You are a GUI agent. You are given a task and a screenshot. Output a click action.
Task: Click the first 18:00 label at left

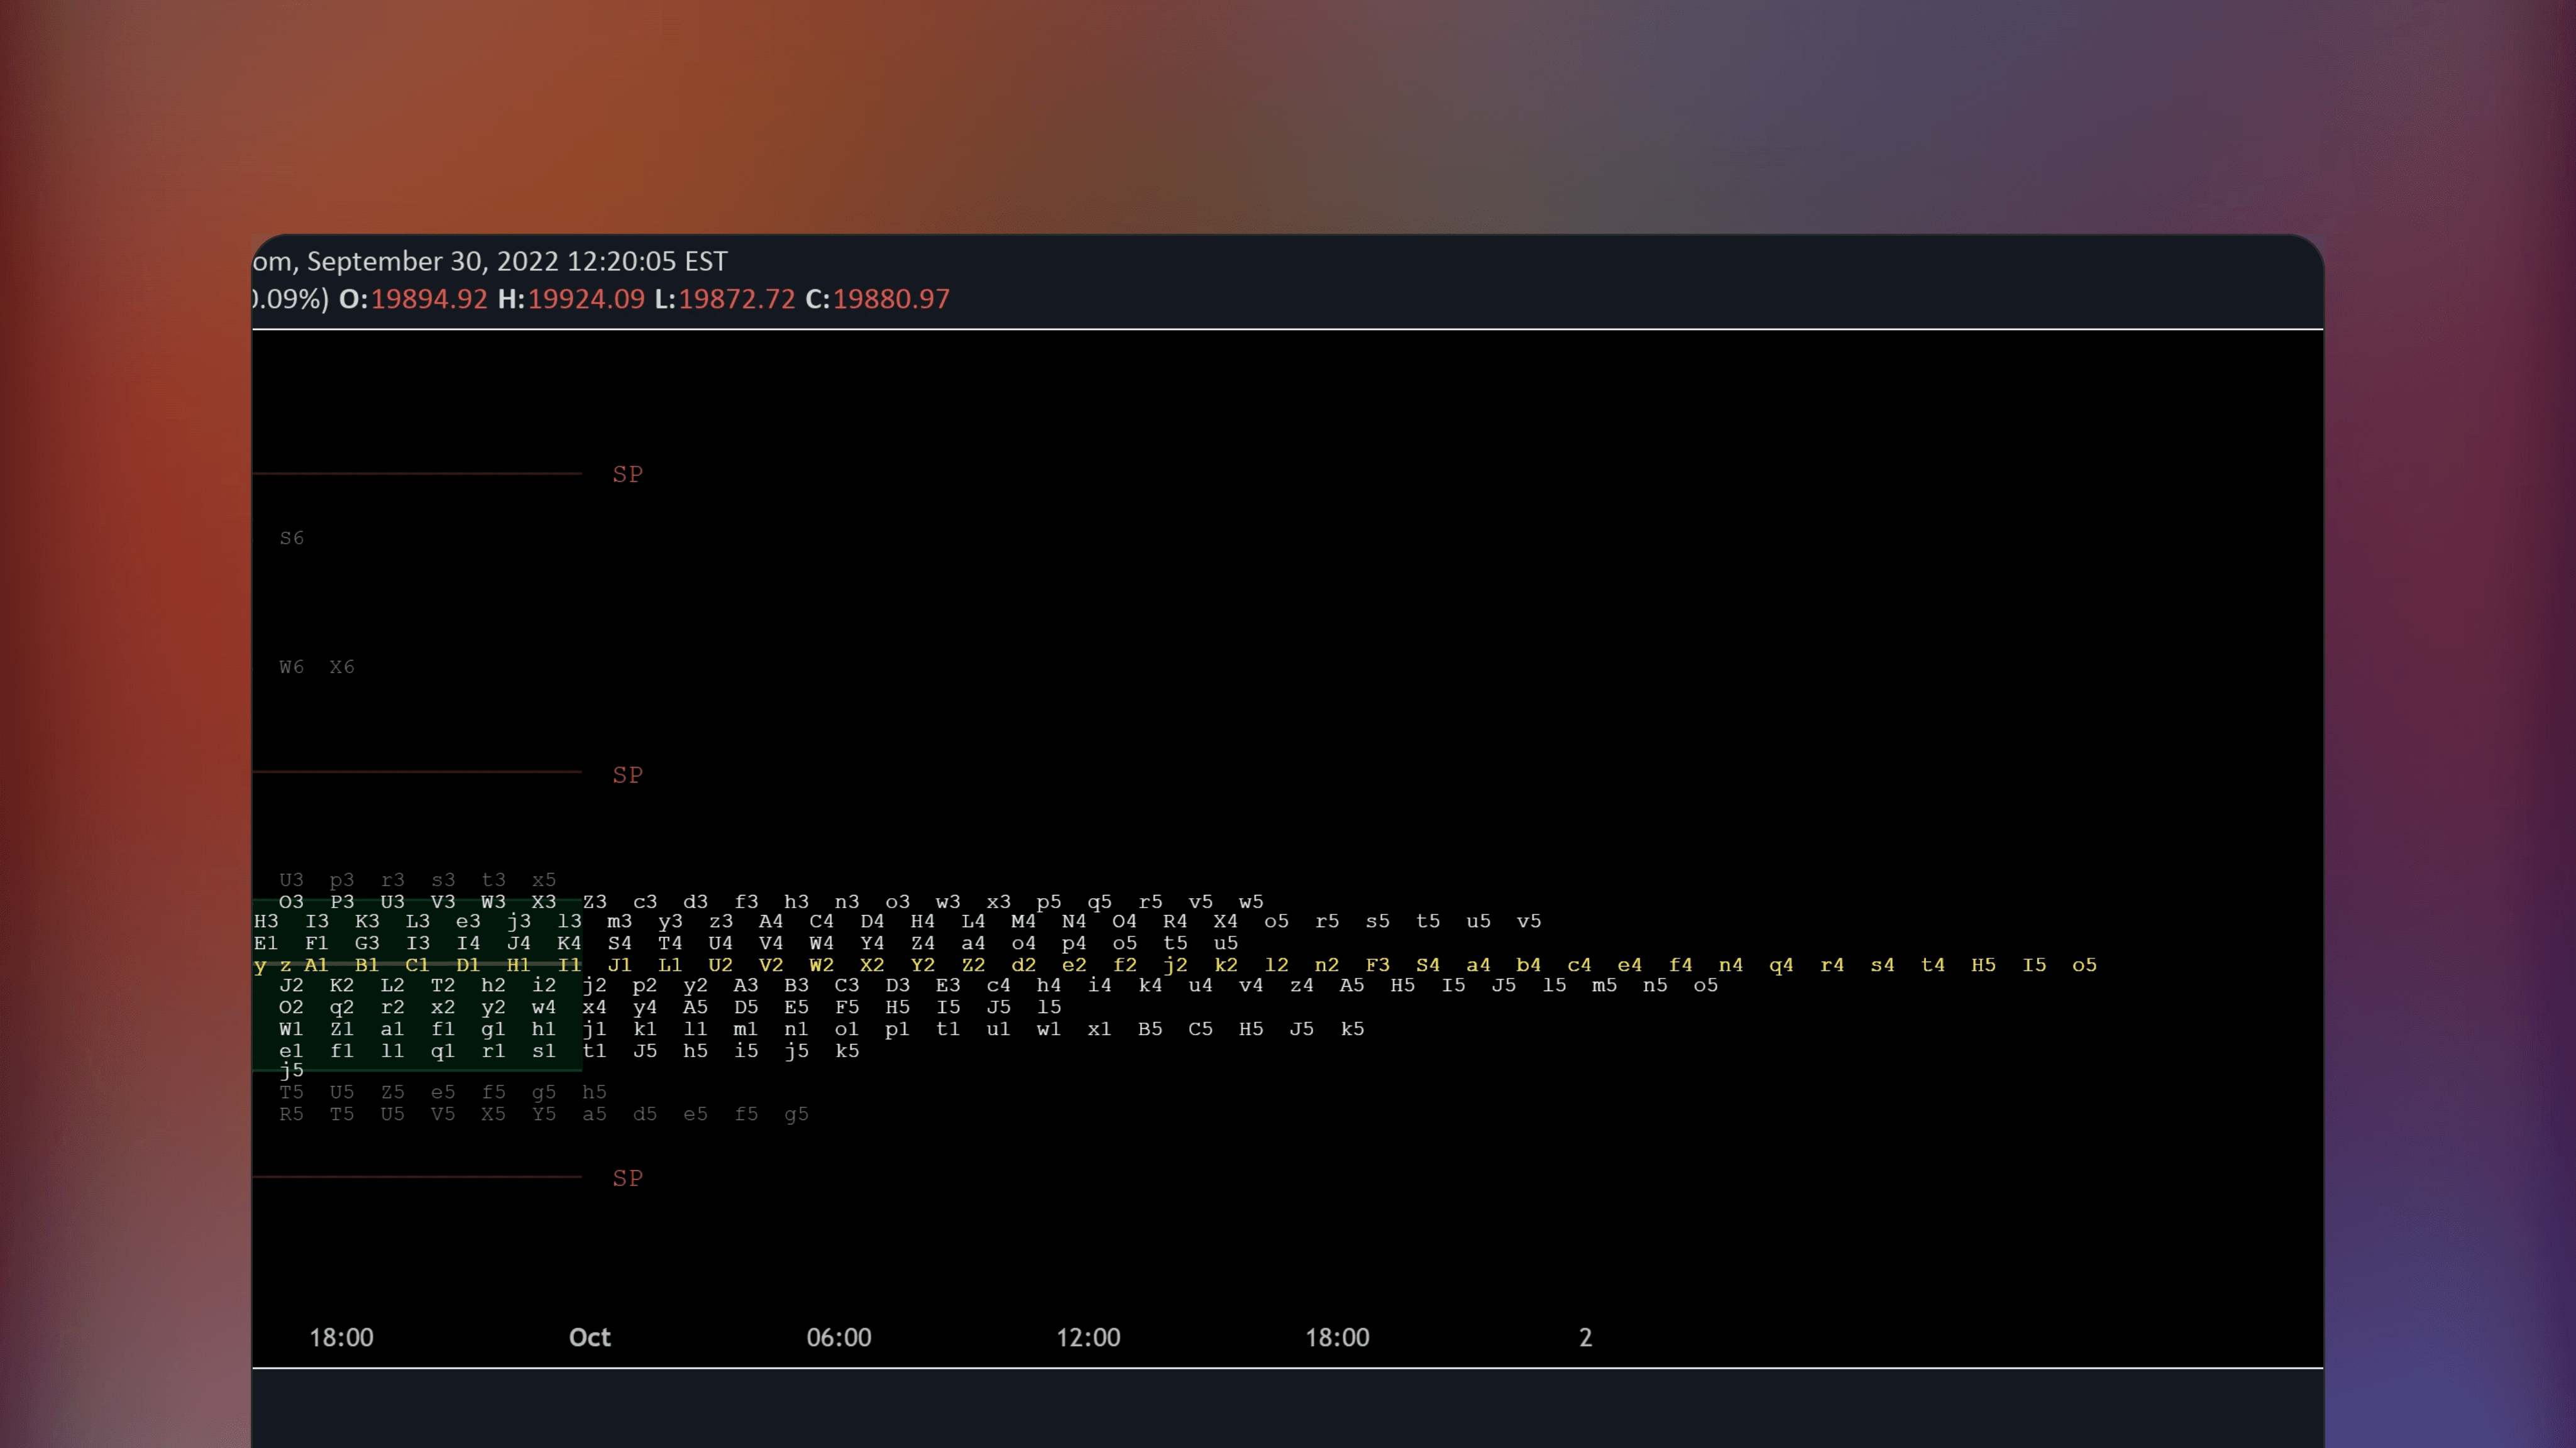(341, 1337)
